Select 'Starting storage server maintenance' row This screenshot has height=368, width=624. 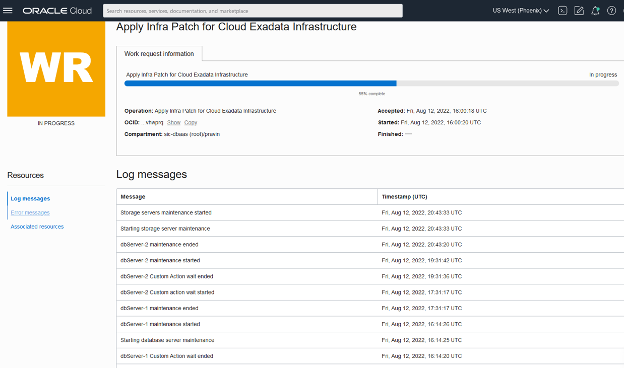click(370, 229)
